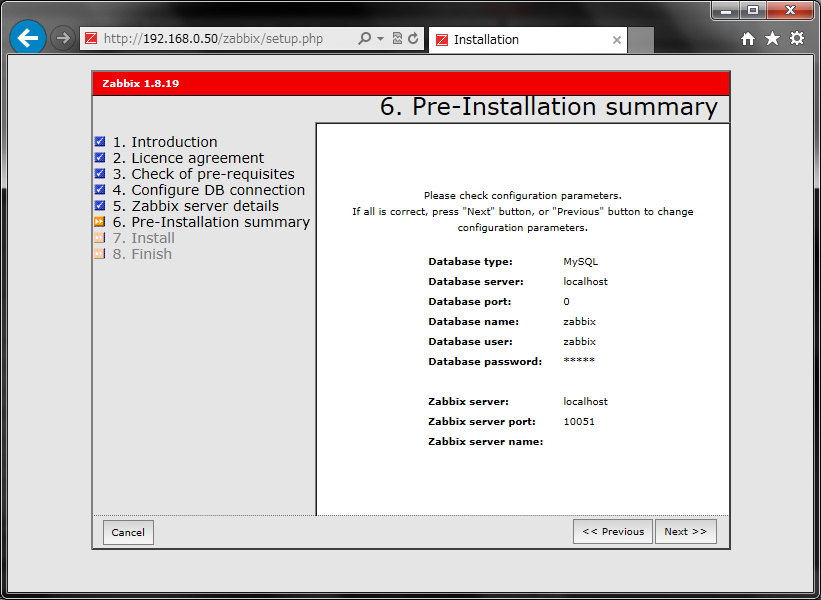
Task: Click the 'Please check configuration parameters.' text
Action: 523,195
